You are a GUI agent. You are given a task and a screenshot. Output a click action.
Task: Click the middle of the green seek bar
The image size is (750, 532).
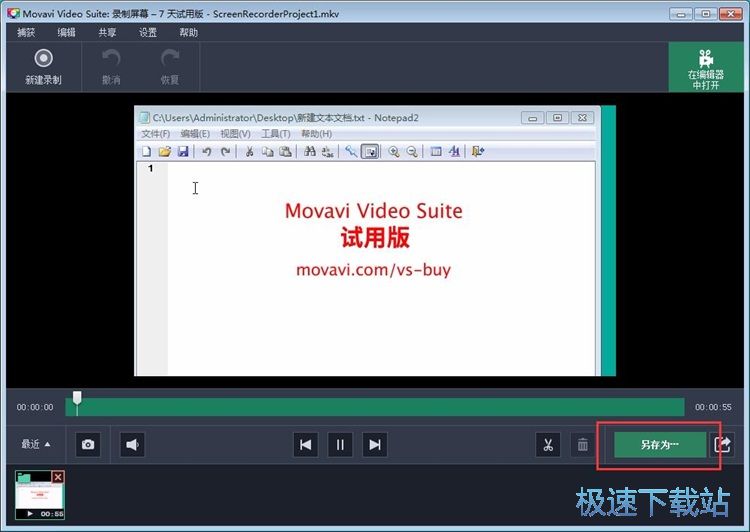click(375, 407)
